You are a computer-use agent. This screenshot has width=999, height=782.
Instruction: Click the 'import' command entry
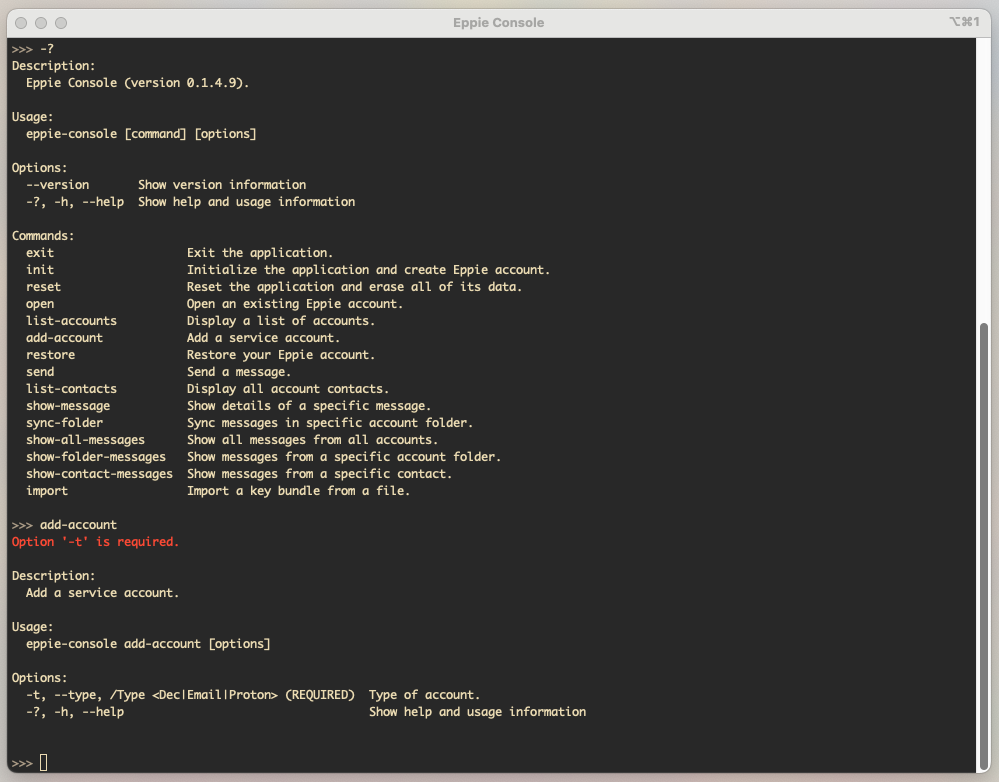pos(47,491)
